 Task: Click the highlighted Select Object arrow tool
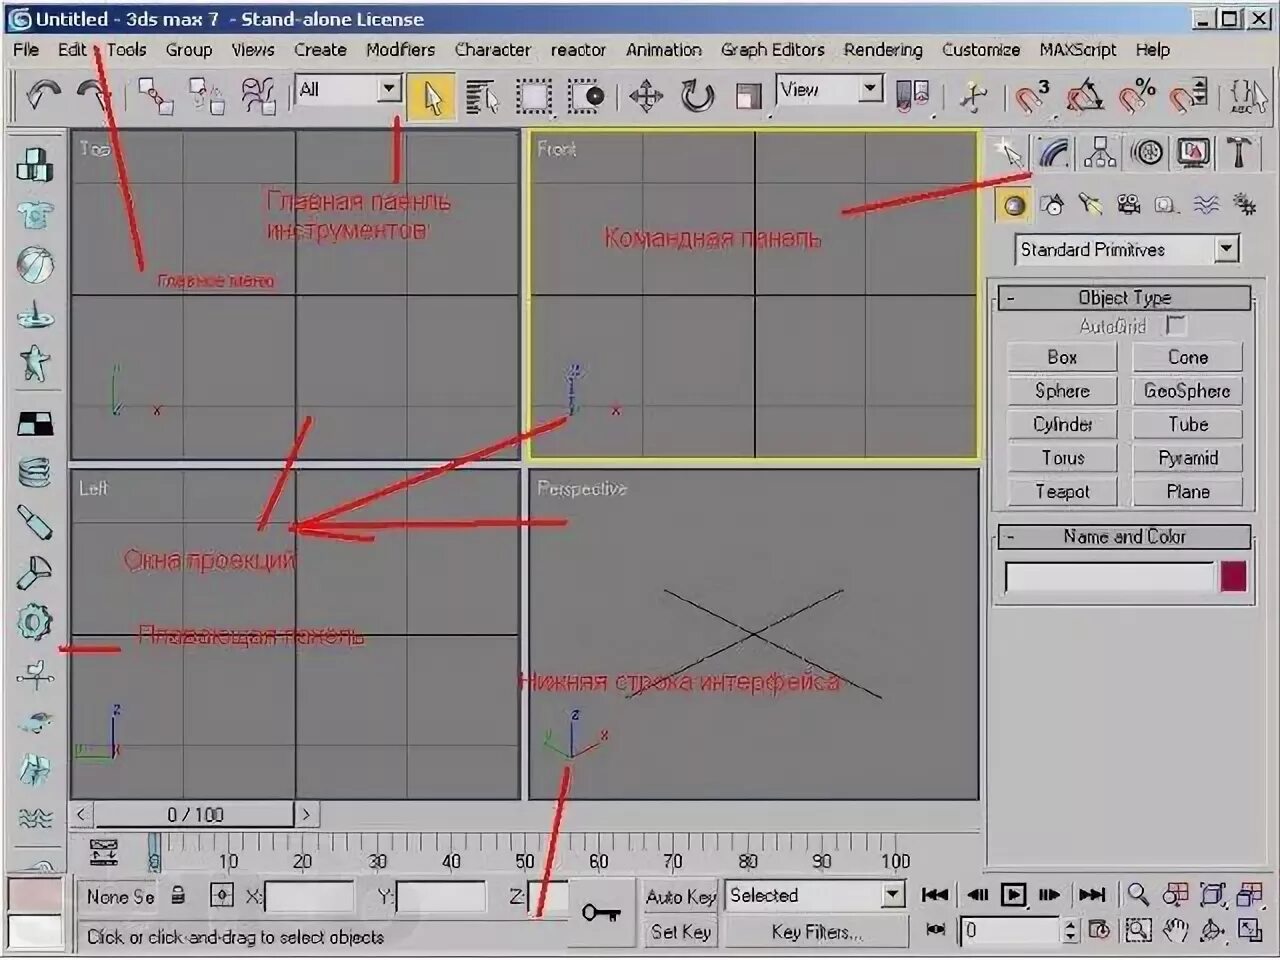point(433,97)
